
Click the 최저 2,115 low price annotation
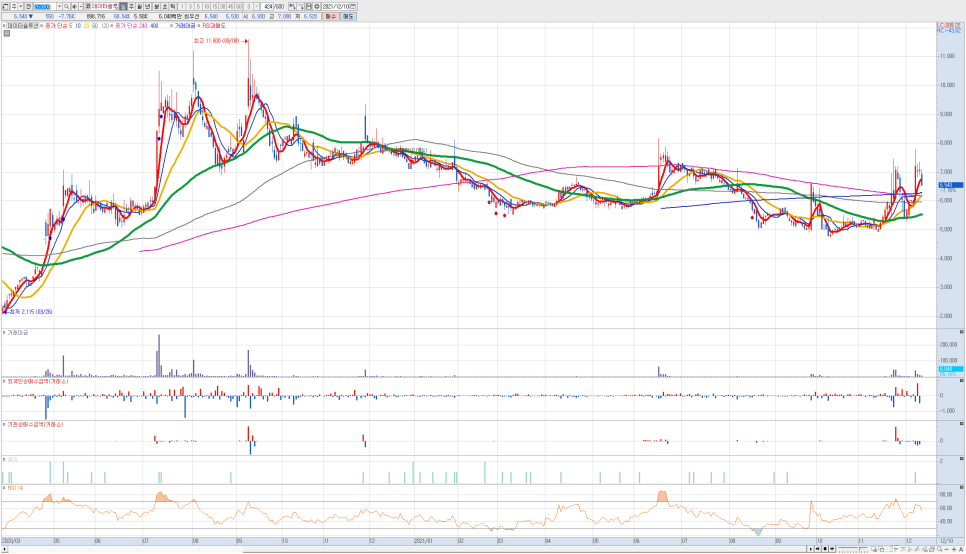coord(29,312)
